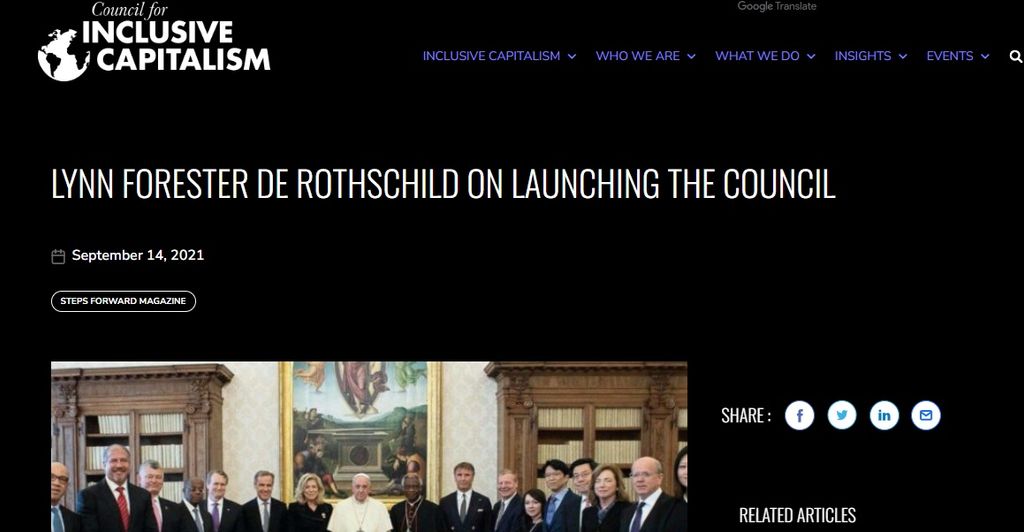
Task: Open the Inclusive Capitalism menu item
Action: 491,56
